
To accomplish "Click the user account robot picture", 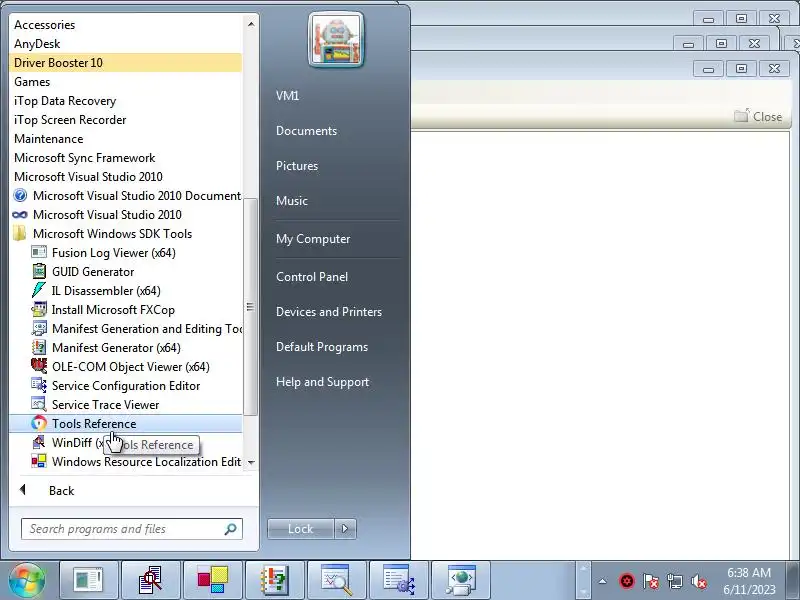I will [336, 40].
